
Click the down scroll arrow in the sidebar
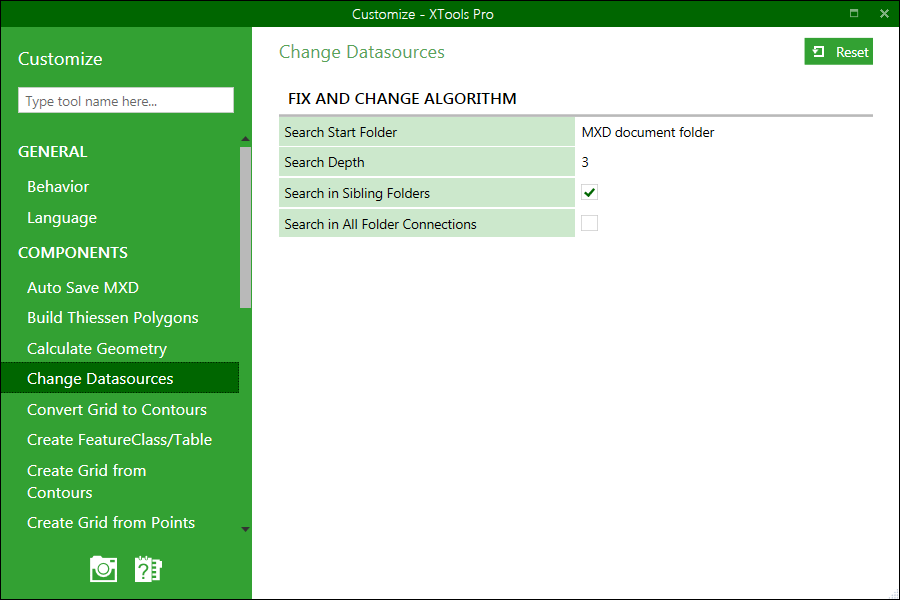(245, 528)
